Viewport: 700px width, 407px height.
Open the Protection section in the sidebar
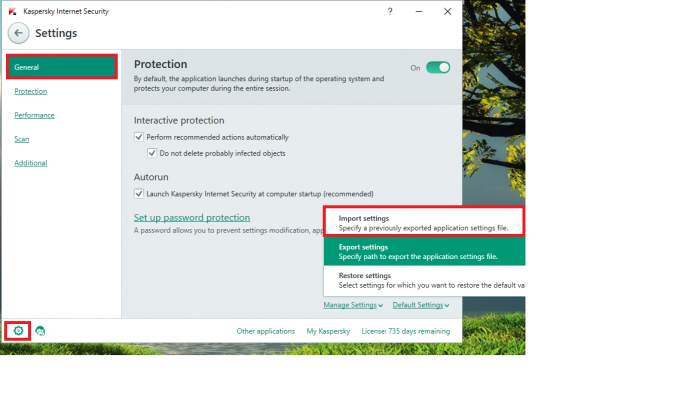30,91
